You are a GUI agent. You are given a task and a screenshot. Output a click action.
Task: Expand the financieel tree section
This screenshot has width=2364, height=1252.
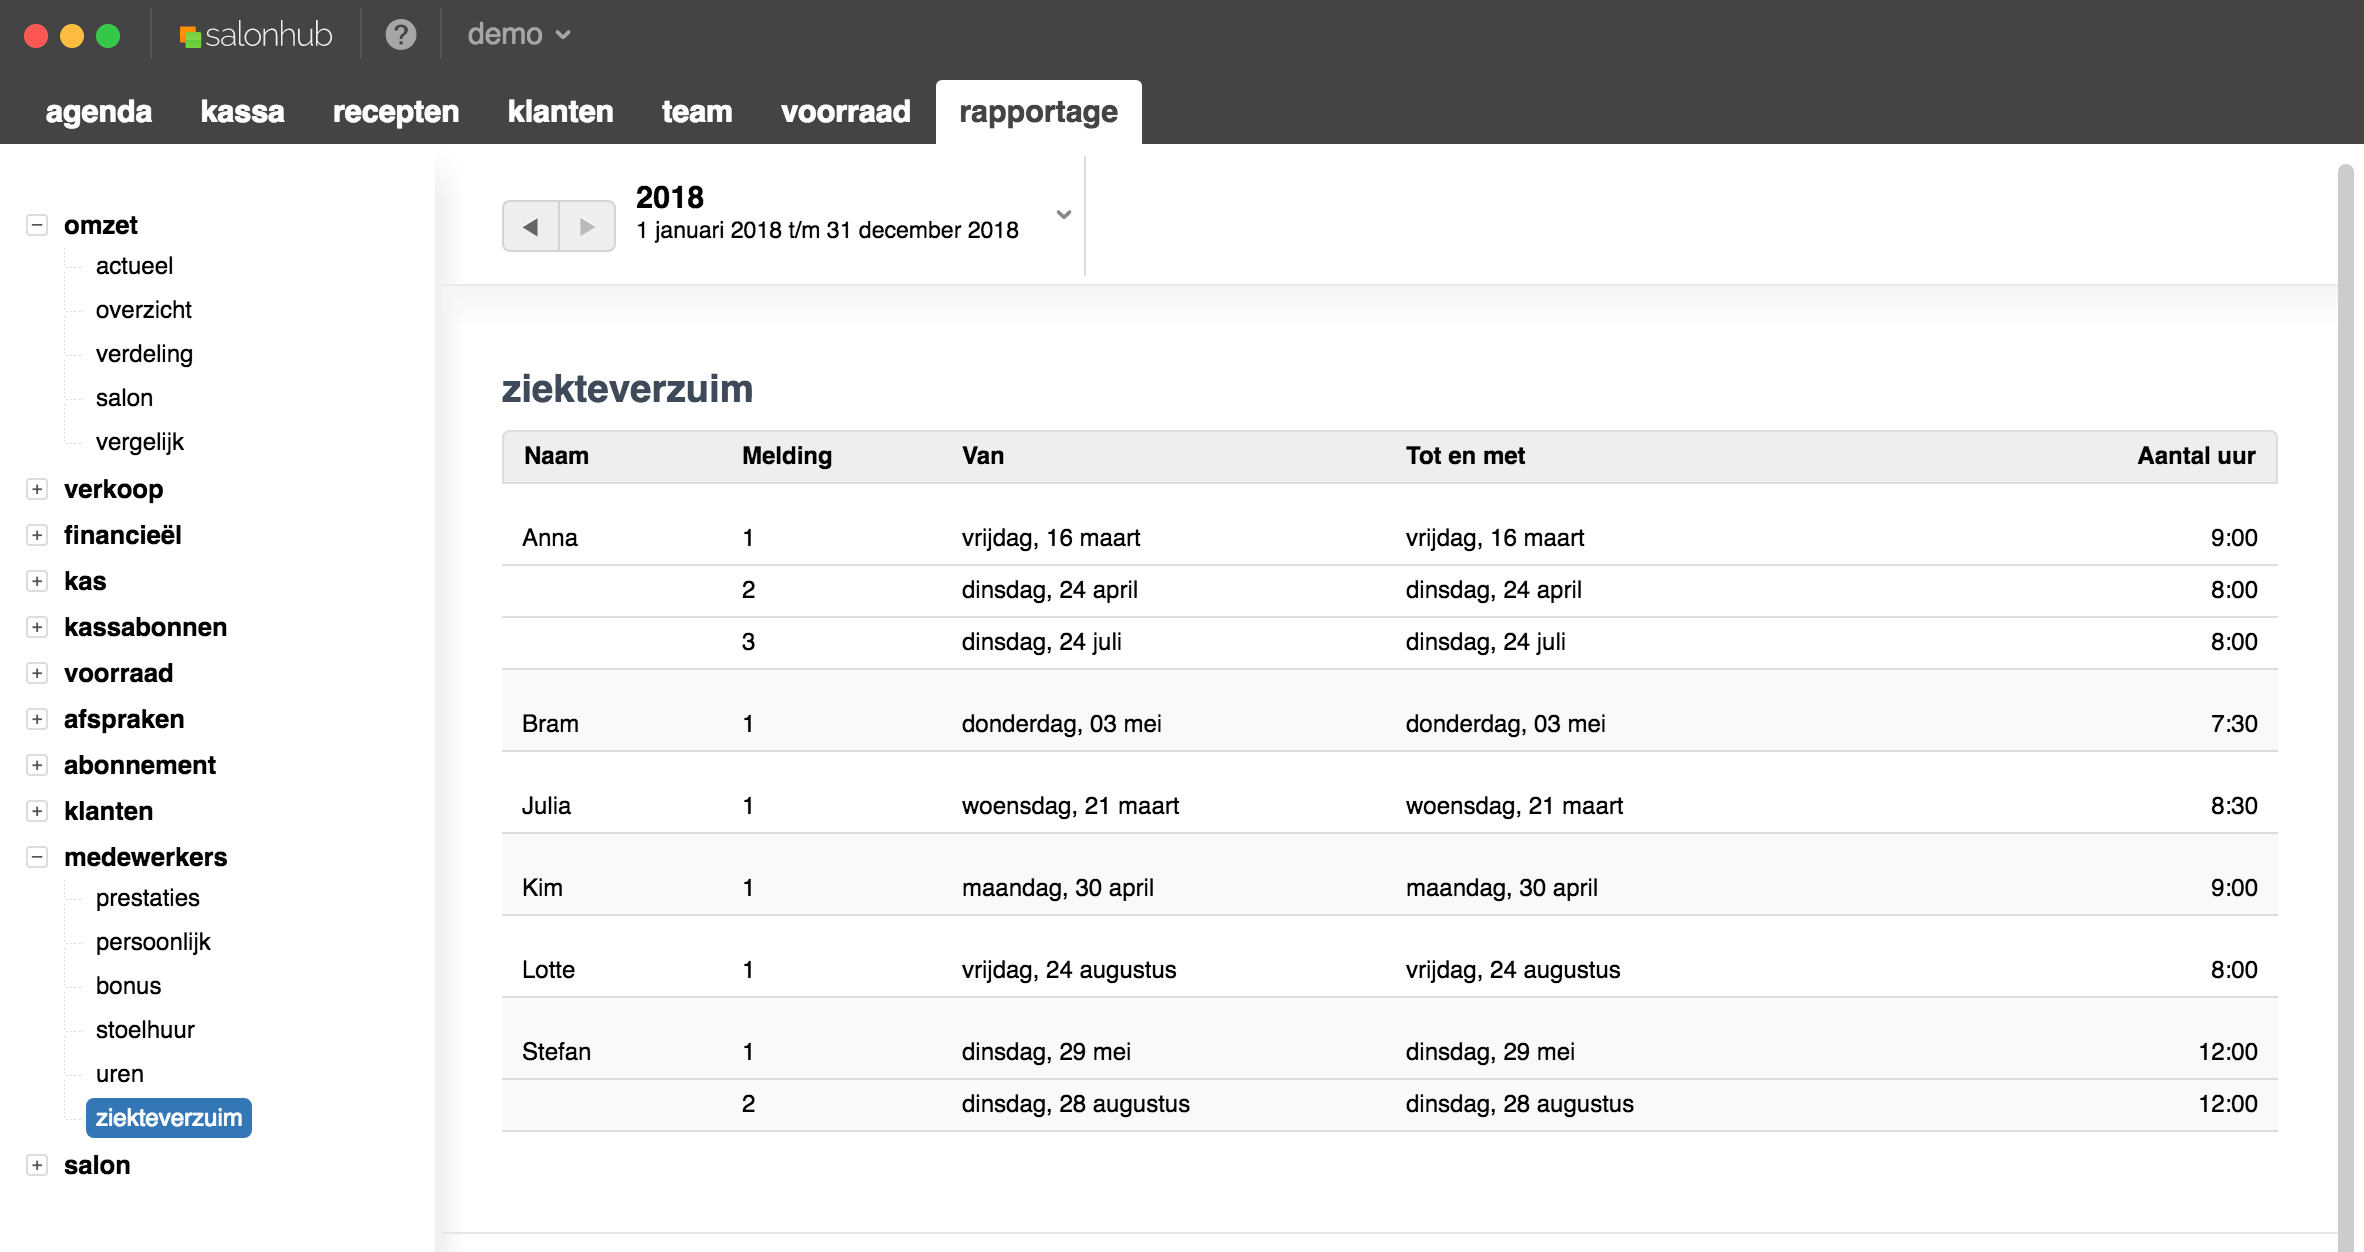[37, 535]
